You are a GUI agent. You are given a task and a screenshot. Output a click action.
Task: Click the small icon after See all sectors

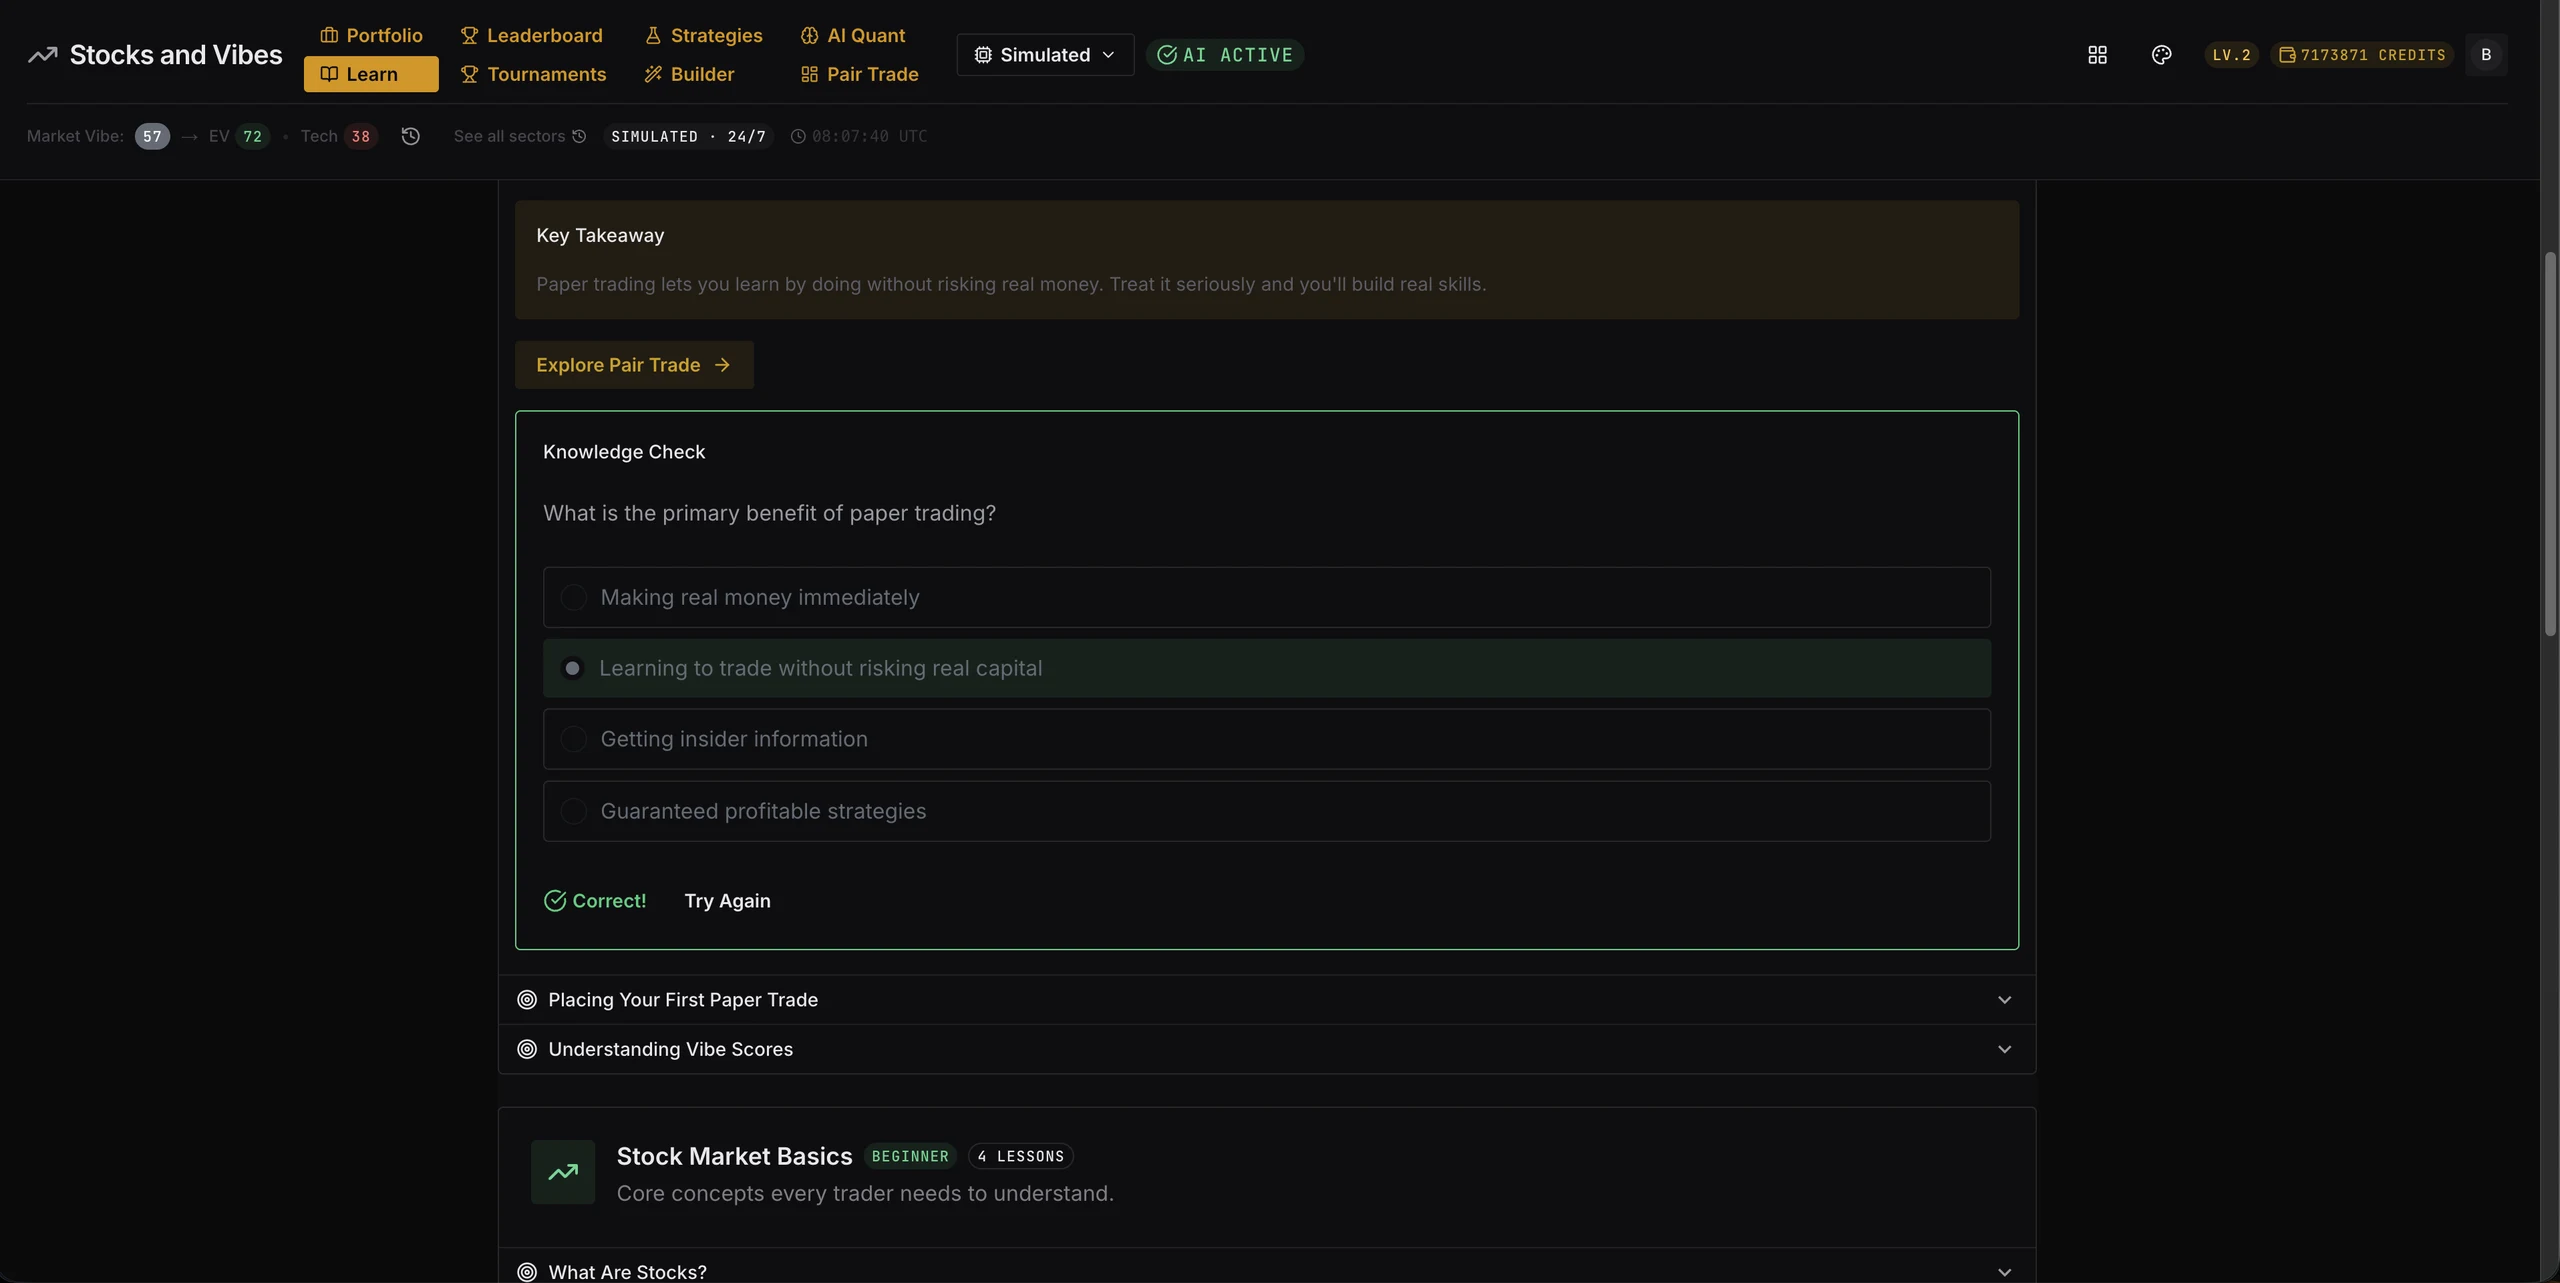click(x=579, y=136)
